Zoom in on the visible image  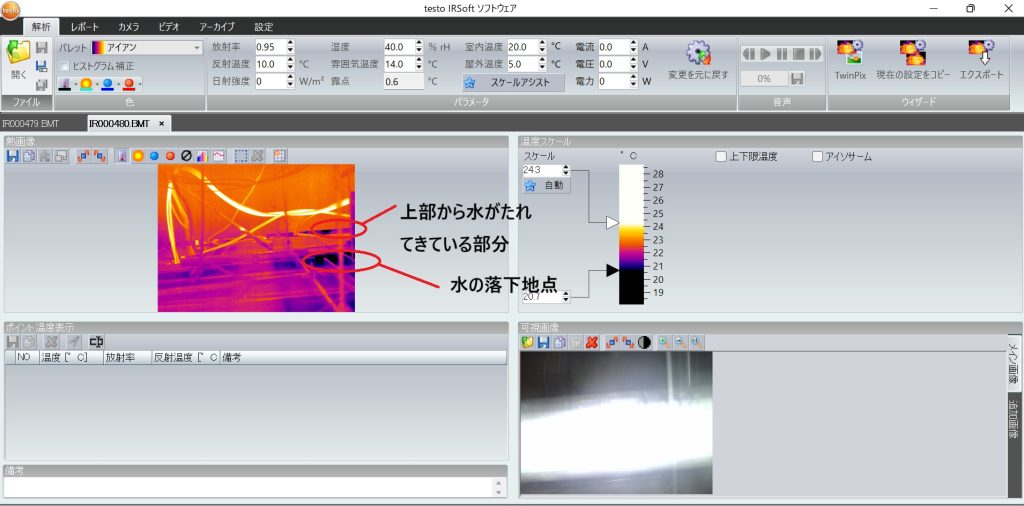(x=664, y=342)
